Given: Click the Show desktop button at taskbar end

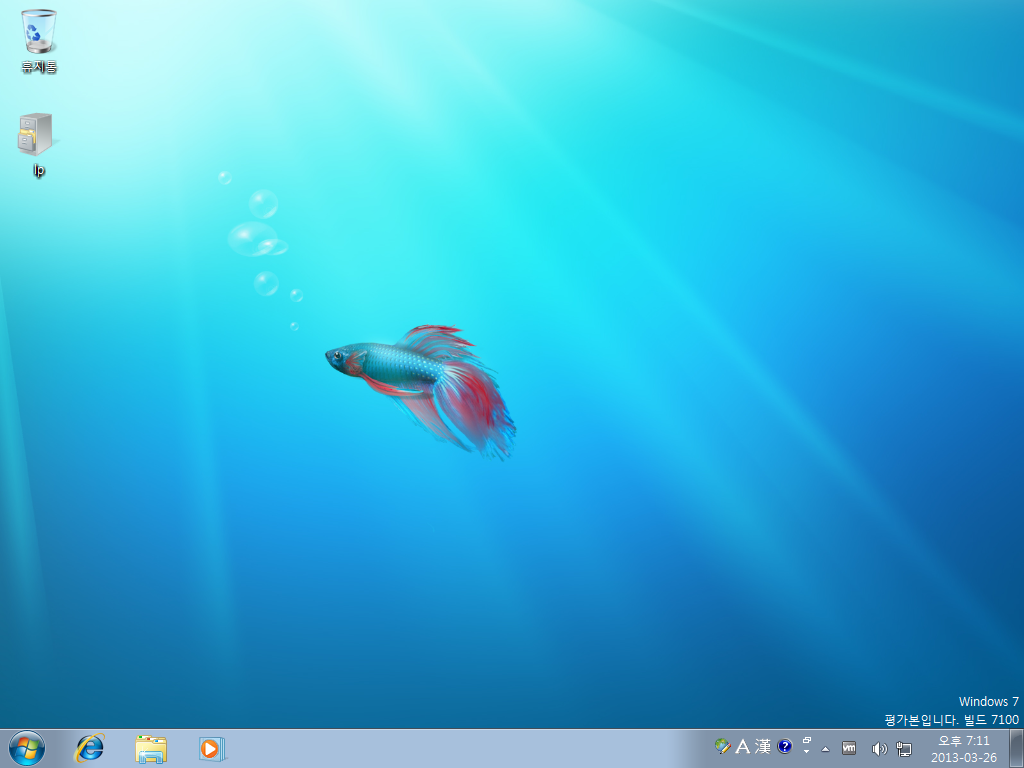Looking at the screenshot, I should click(x=1016, y=748).
